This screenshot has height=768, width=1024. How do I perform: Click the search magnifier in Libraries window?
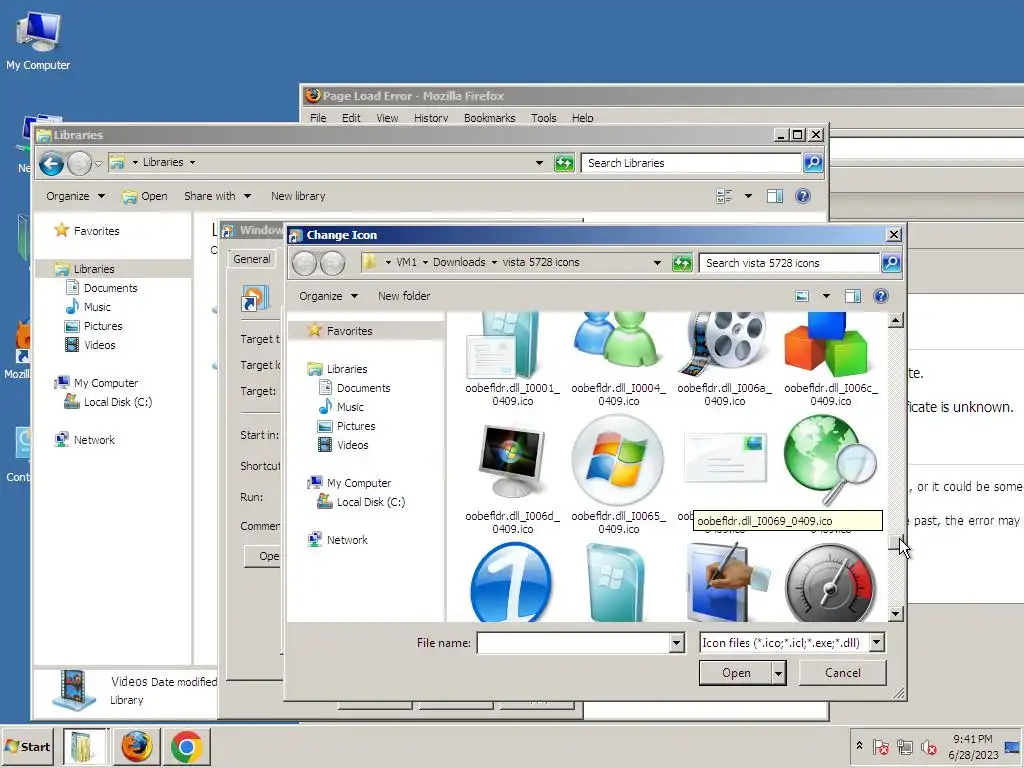point(812,163)
